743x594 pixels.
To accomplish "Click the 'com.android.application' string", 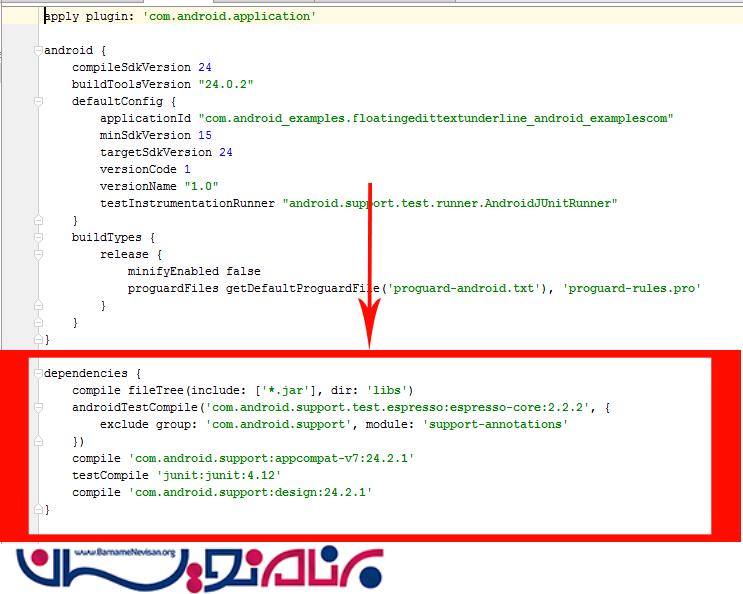I will click(x=229, y=17).
